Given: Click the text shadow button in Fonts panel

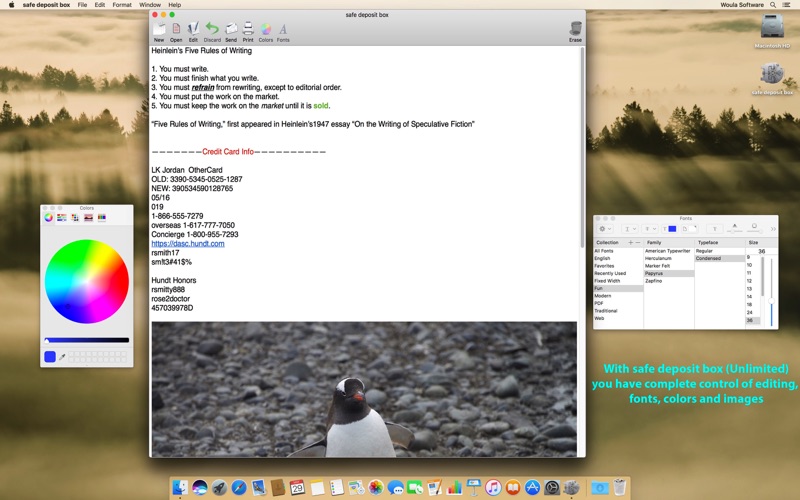Looking at the screenshot, I should 715,229.
